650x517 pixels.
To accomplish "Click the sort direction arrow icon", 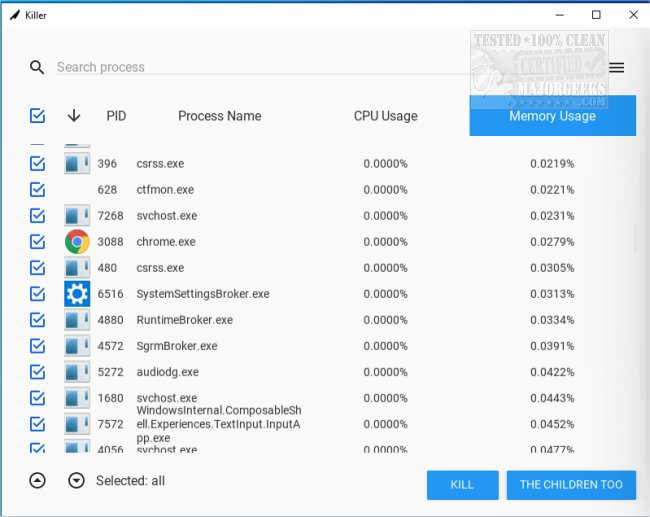I will tap(74, 116).
